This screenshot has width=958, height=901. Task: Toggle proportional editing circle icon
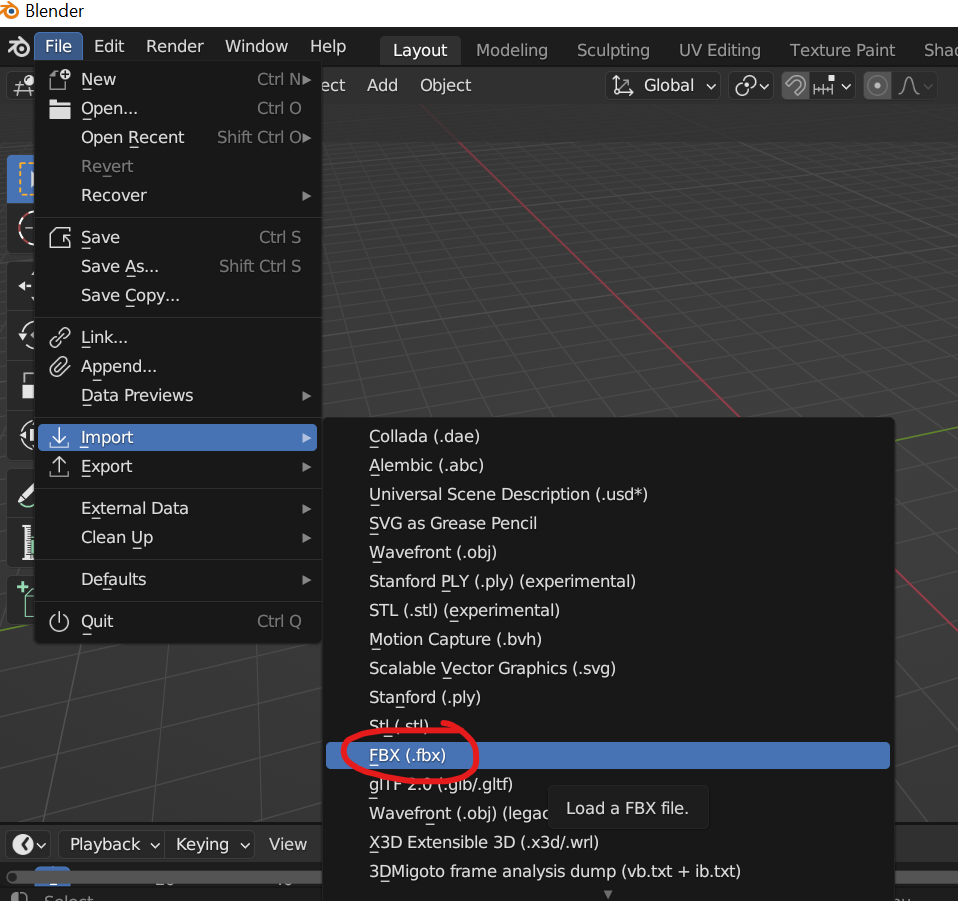click(877, 86)
